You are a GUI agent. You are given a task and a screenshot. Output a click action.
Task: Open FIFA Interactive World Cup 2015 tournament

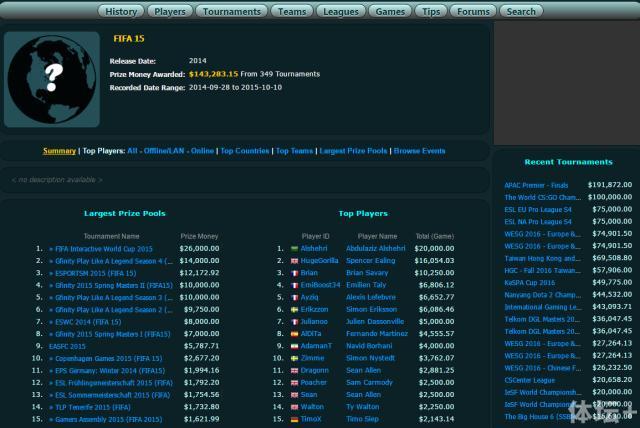click(104, 249)
